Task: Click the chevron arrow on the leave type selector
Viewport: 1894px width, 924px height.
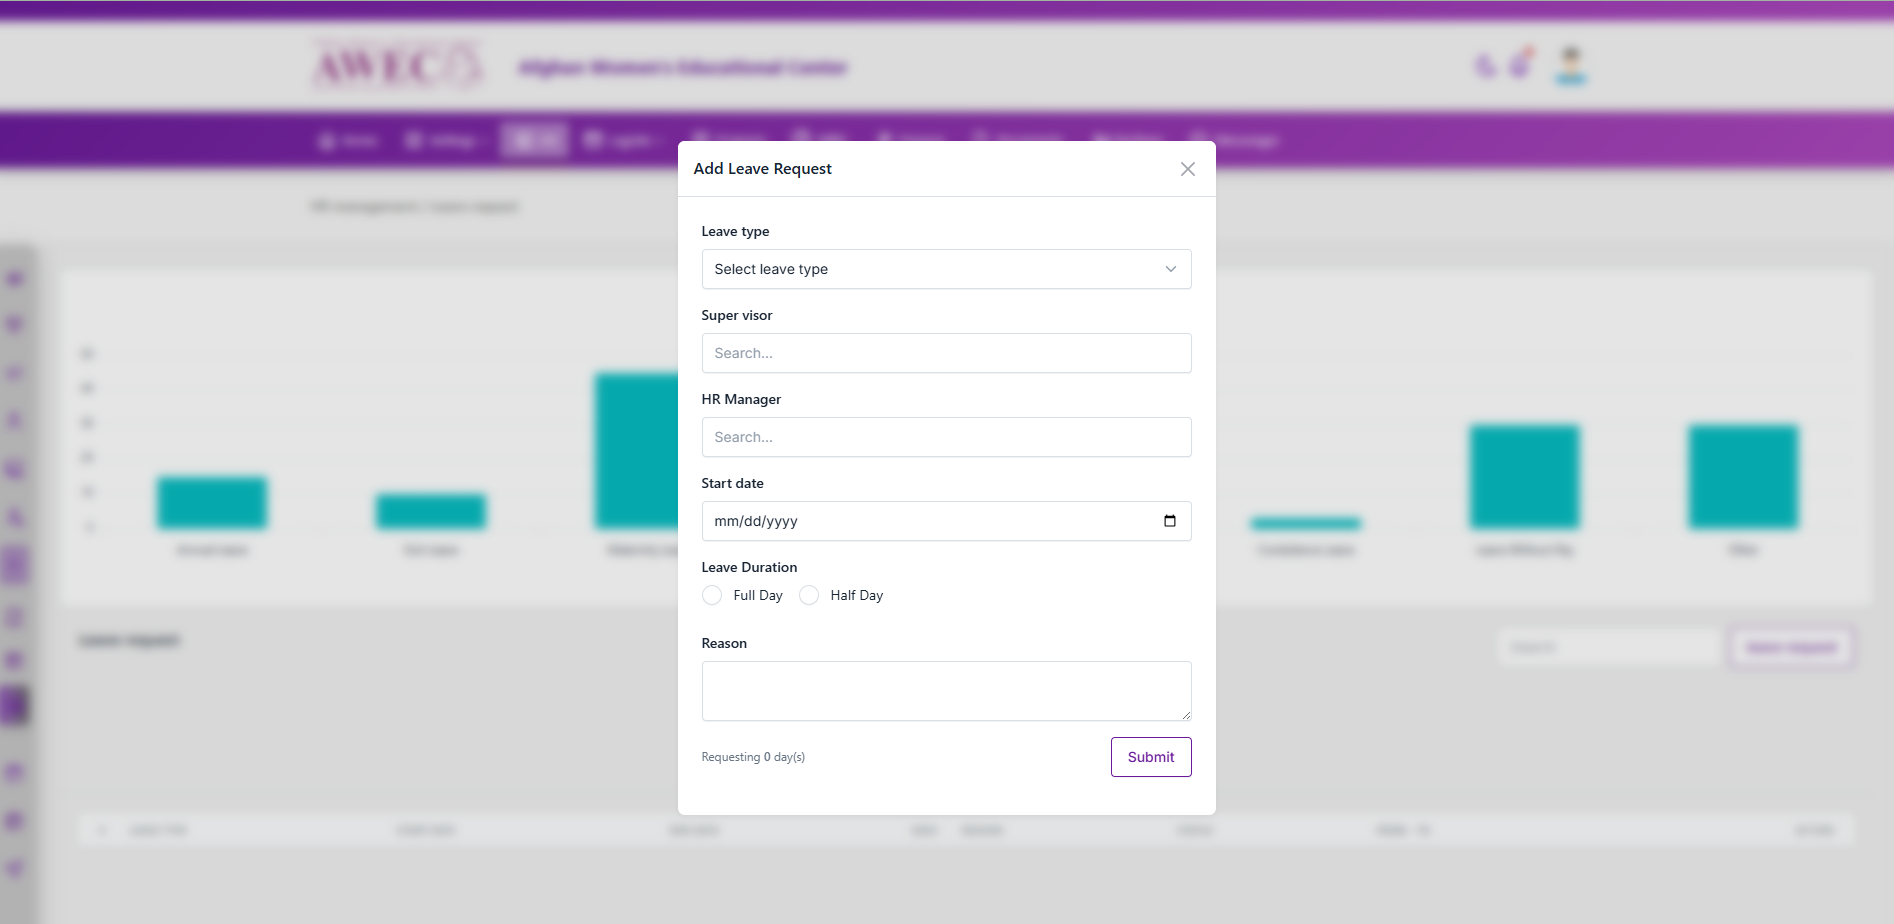Action: 1170,269
